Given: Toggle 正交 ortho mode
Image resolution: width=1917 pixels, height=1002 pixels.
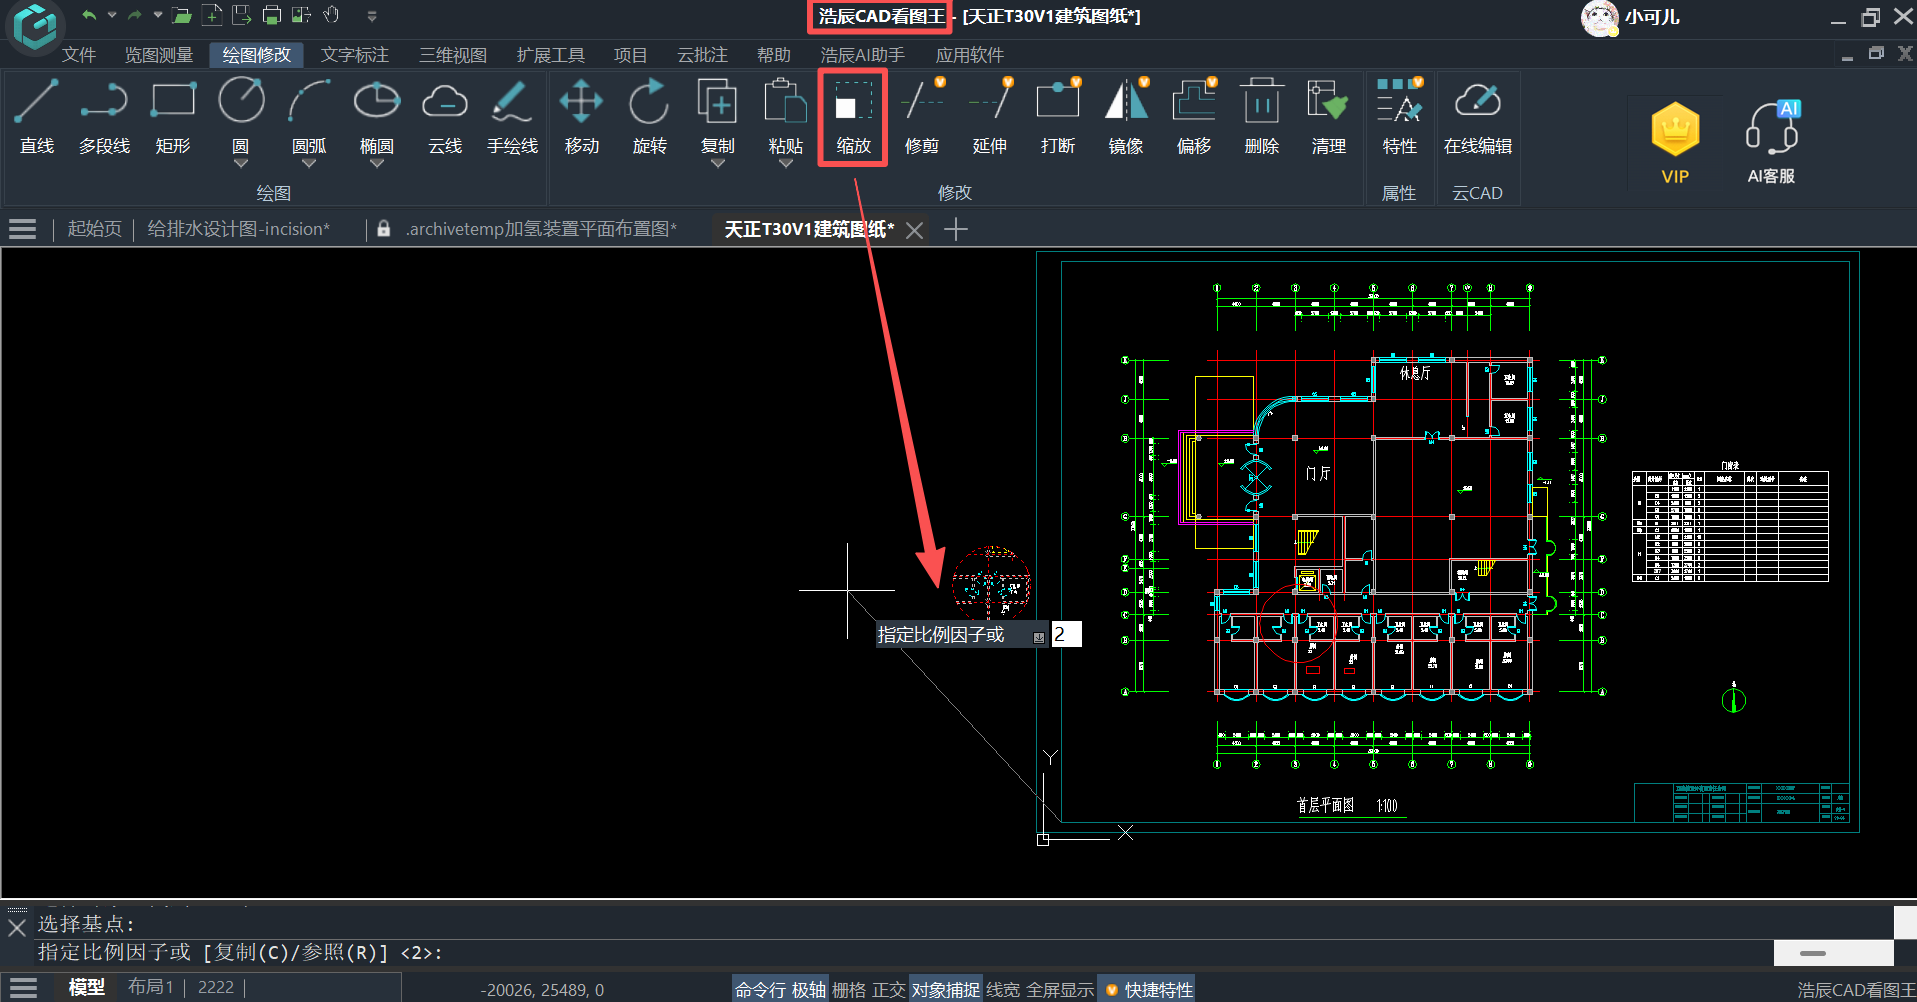Looking at the screenshot, I should pos(889,990).
